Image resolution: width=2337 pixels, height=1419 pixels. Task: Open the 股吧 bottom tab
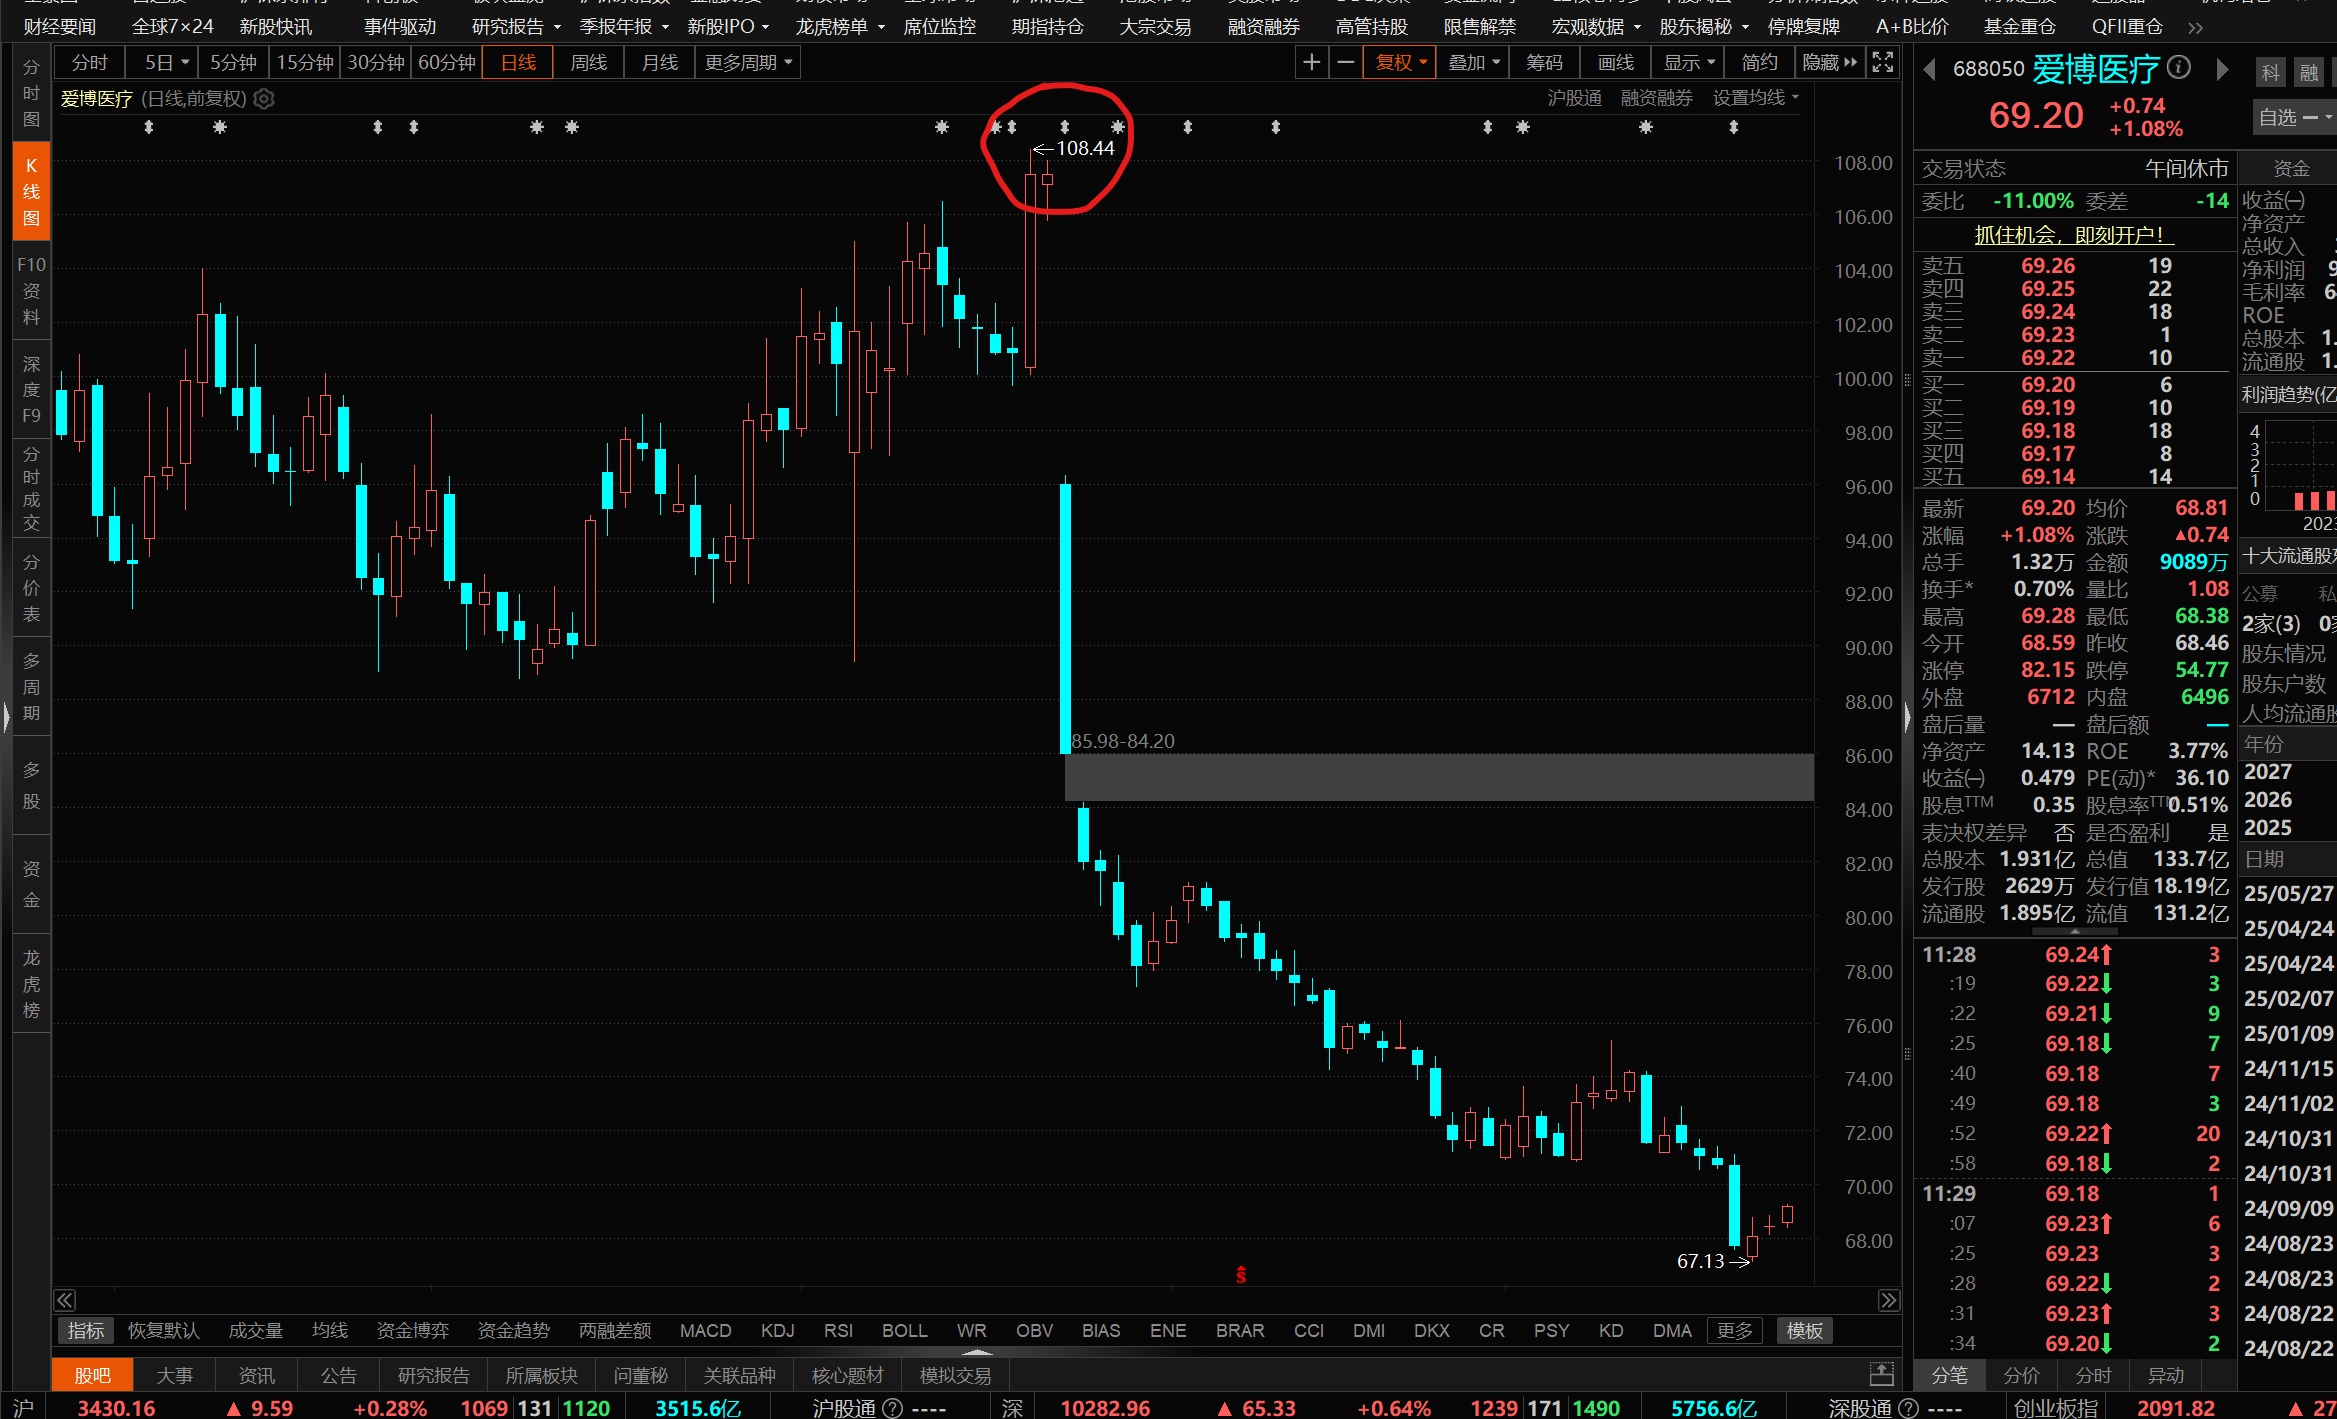tap(92, 1375)
